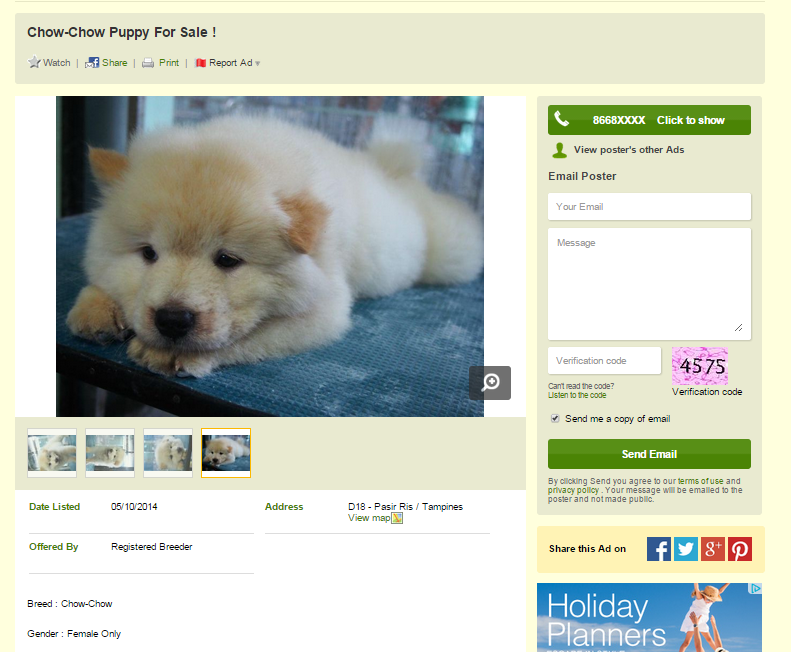The image size is (791, 652).
Task: Click the magnifier to enlarge the photo
Action: tap(490, 383)
